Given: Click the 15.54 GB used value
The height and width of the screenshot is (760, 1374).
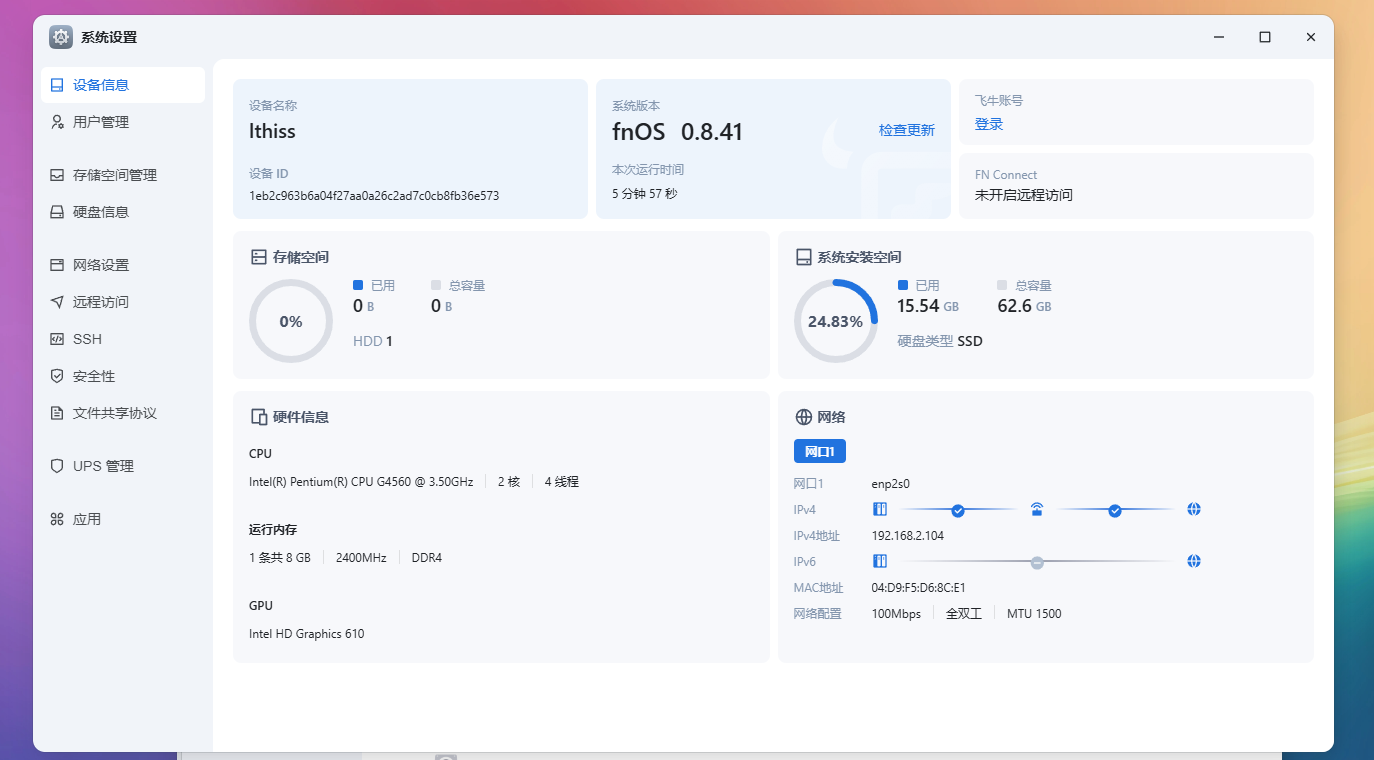Looking at the screenshot, I should click(x=928, y=306).
